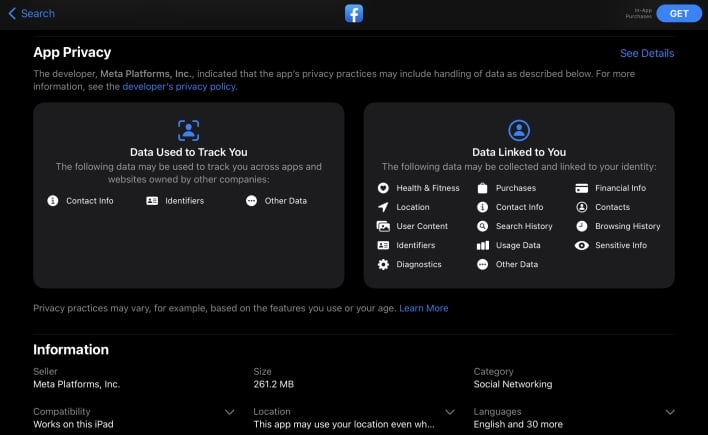
Task: Tap the GET button
Action: point(679,14)
